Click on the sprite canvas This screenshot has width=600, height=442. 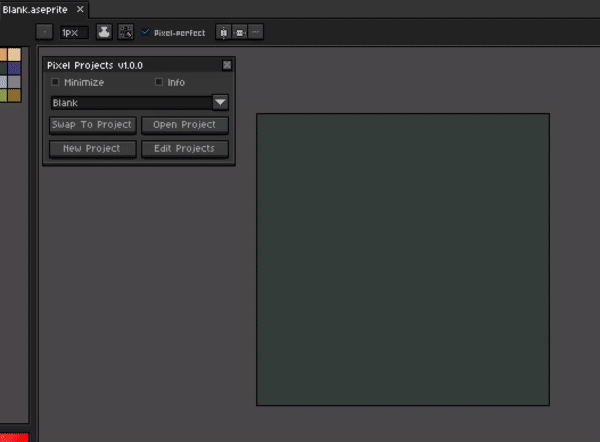click(x=403, y=259)
